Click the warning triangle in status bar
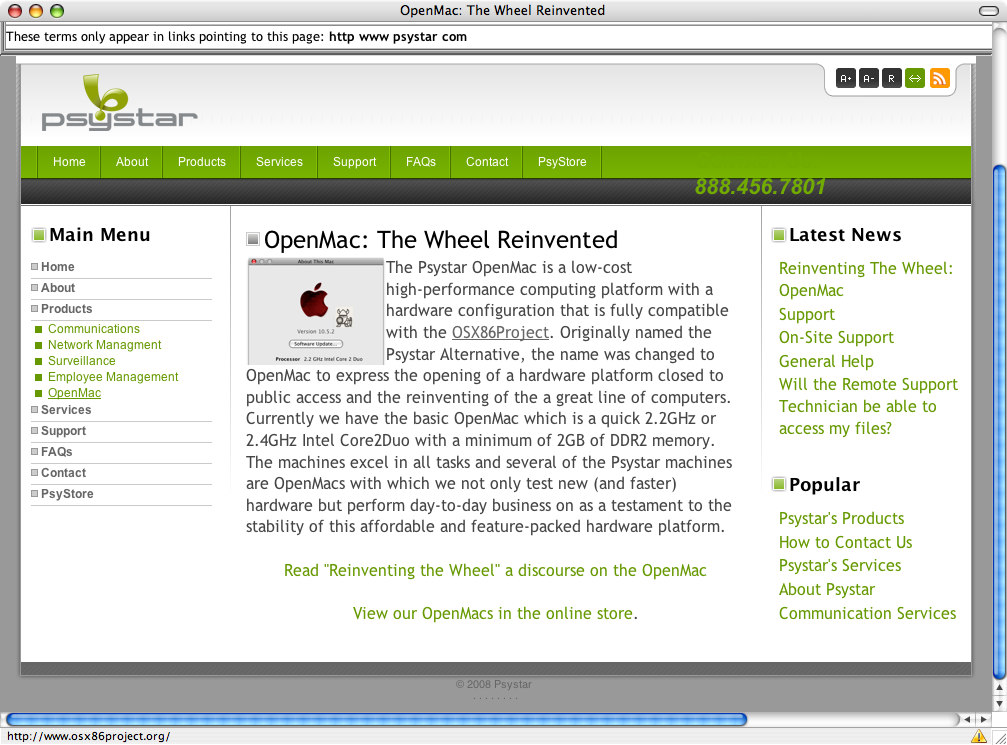This screenshot has width=1007, height=745. (x=978, y=737)
